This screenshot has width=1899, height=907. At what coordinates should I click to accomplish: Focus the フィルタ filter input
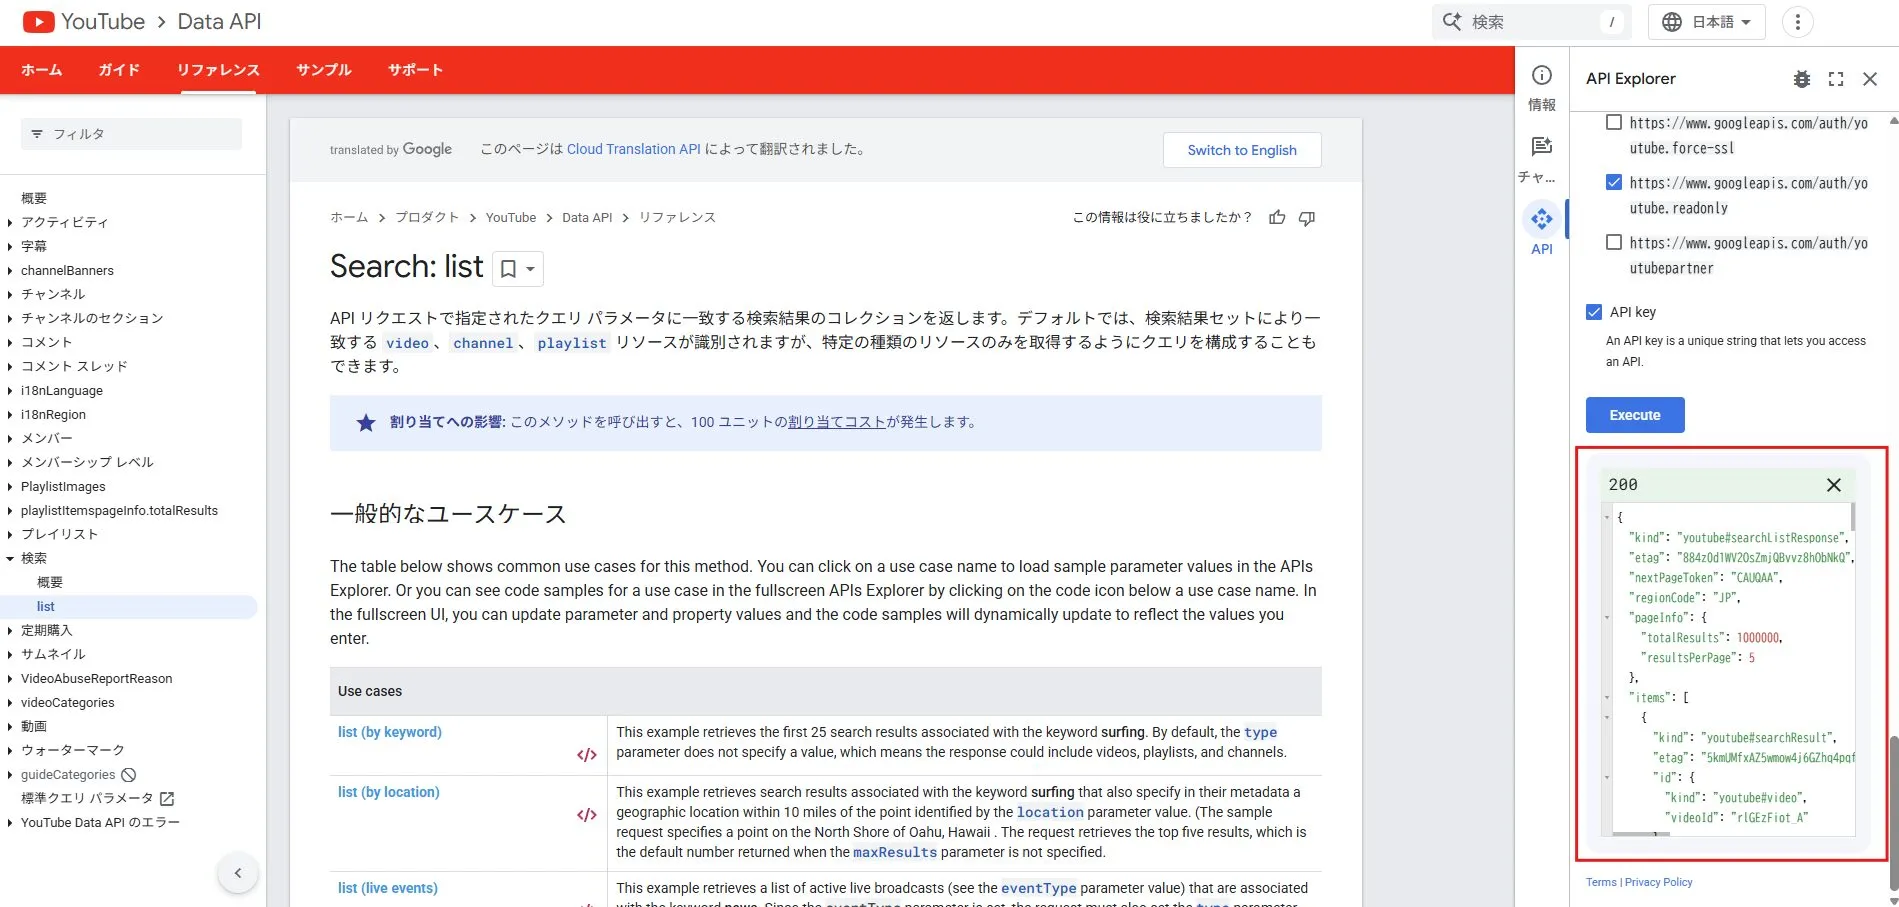[x=131, y=134]
